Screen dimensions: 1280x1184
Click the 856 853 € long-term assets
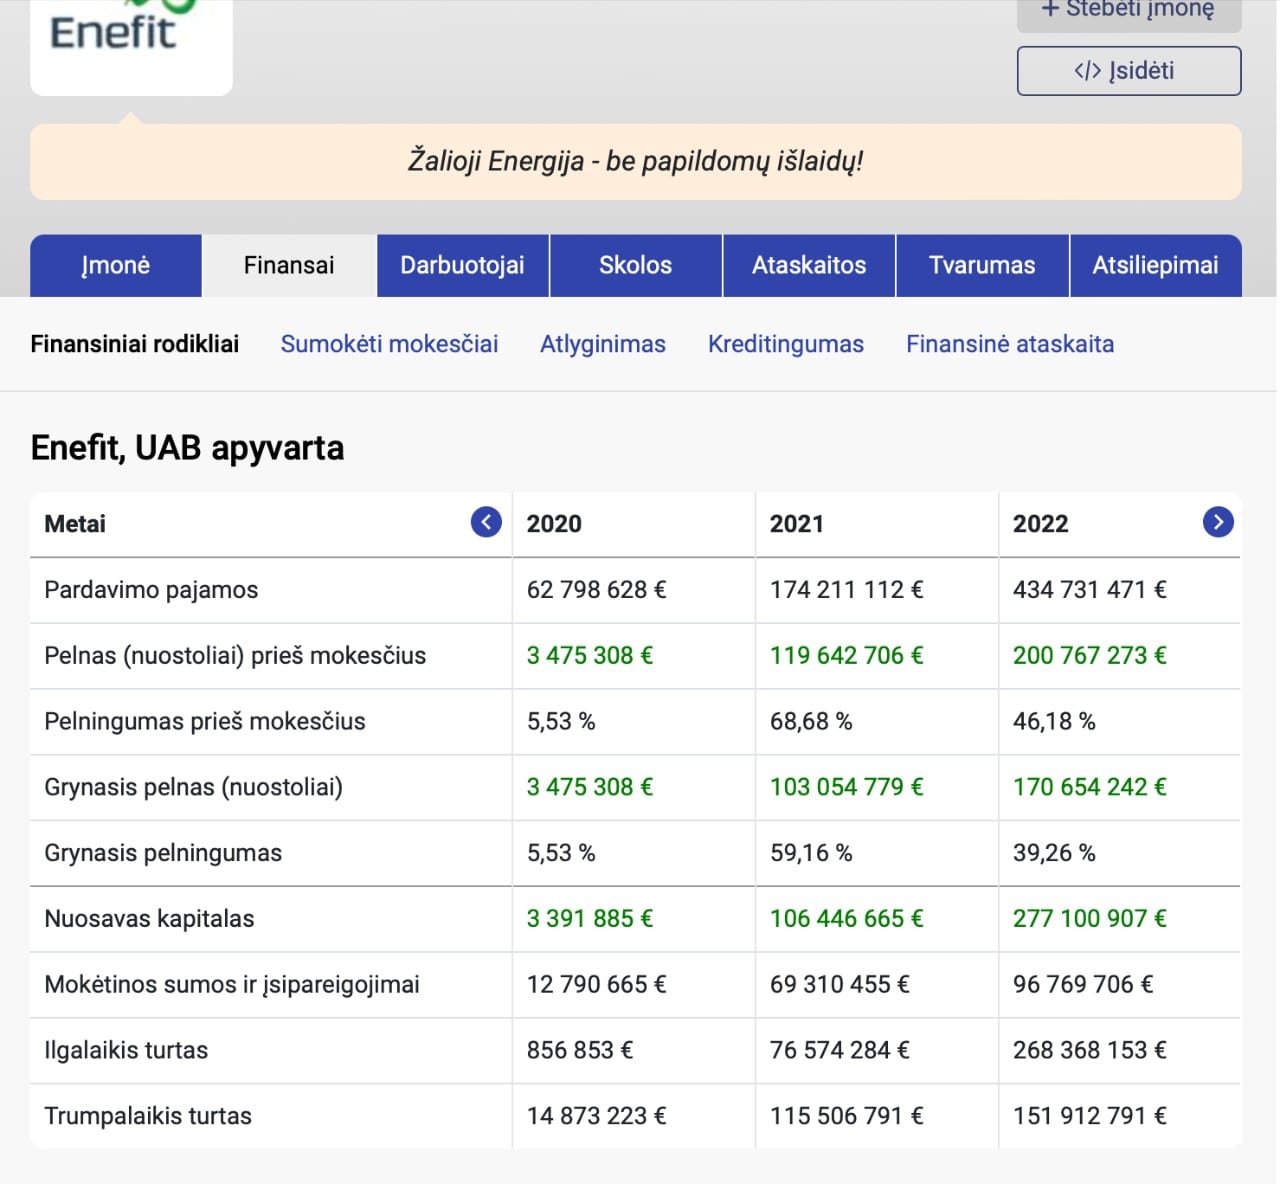click(x=580, y=1051)
